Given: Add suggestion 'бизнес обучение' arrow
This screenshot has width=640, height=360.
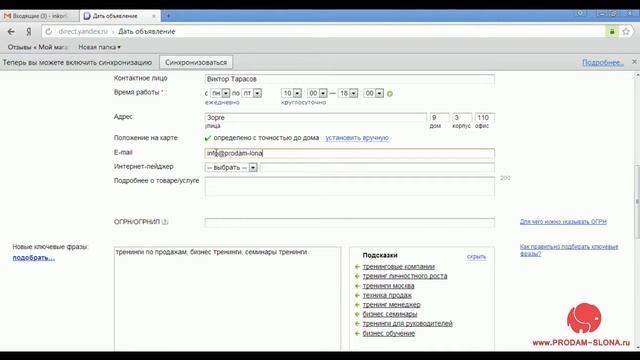Looking at the screenshot, I should pyautogui.click(x=357, y=333).
